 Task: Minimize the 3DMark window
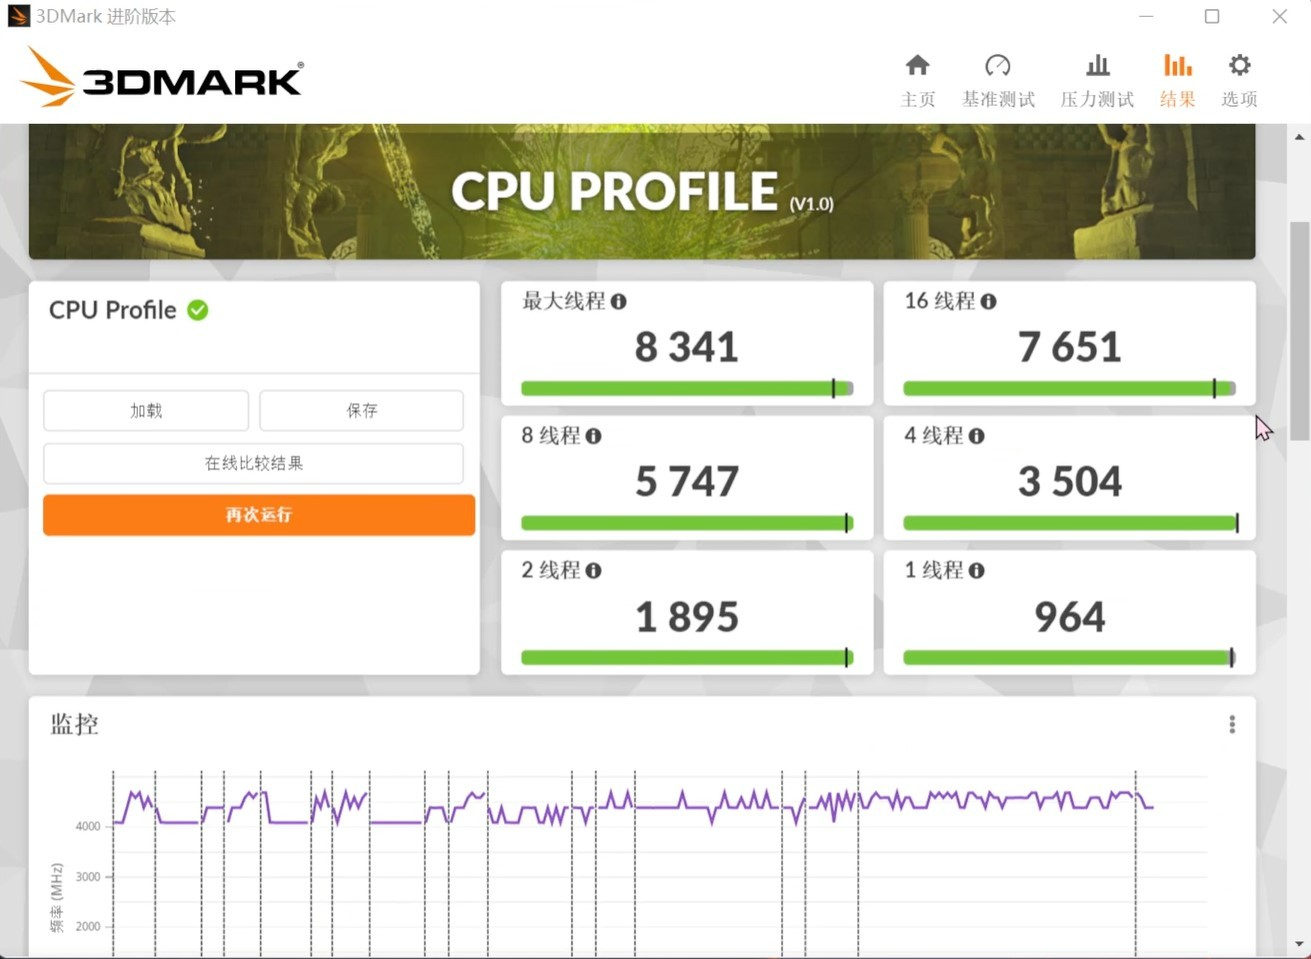tap(1146, 16)
